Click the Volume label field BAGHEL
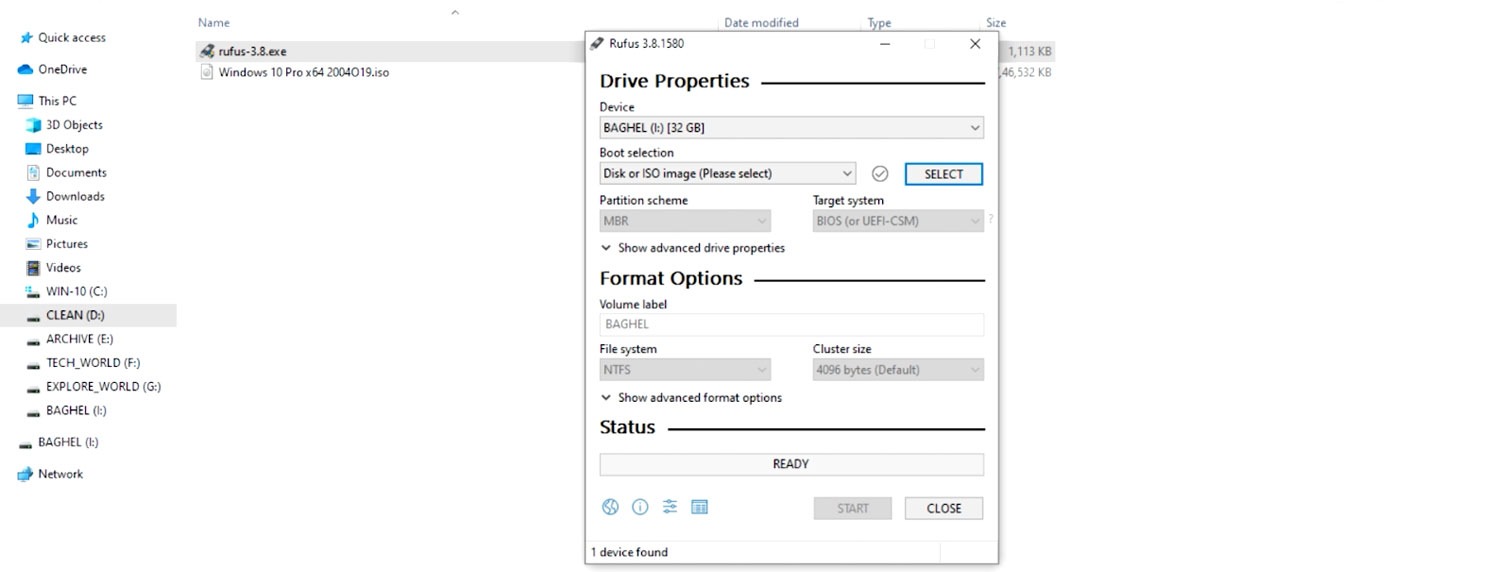1500x572 pixels. [791, 324]
